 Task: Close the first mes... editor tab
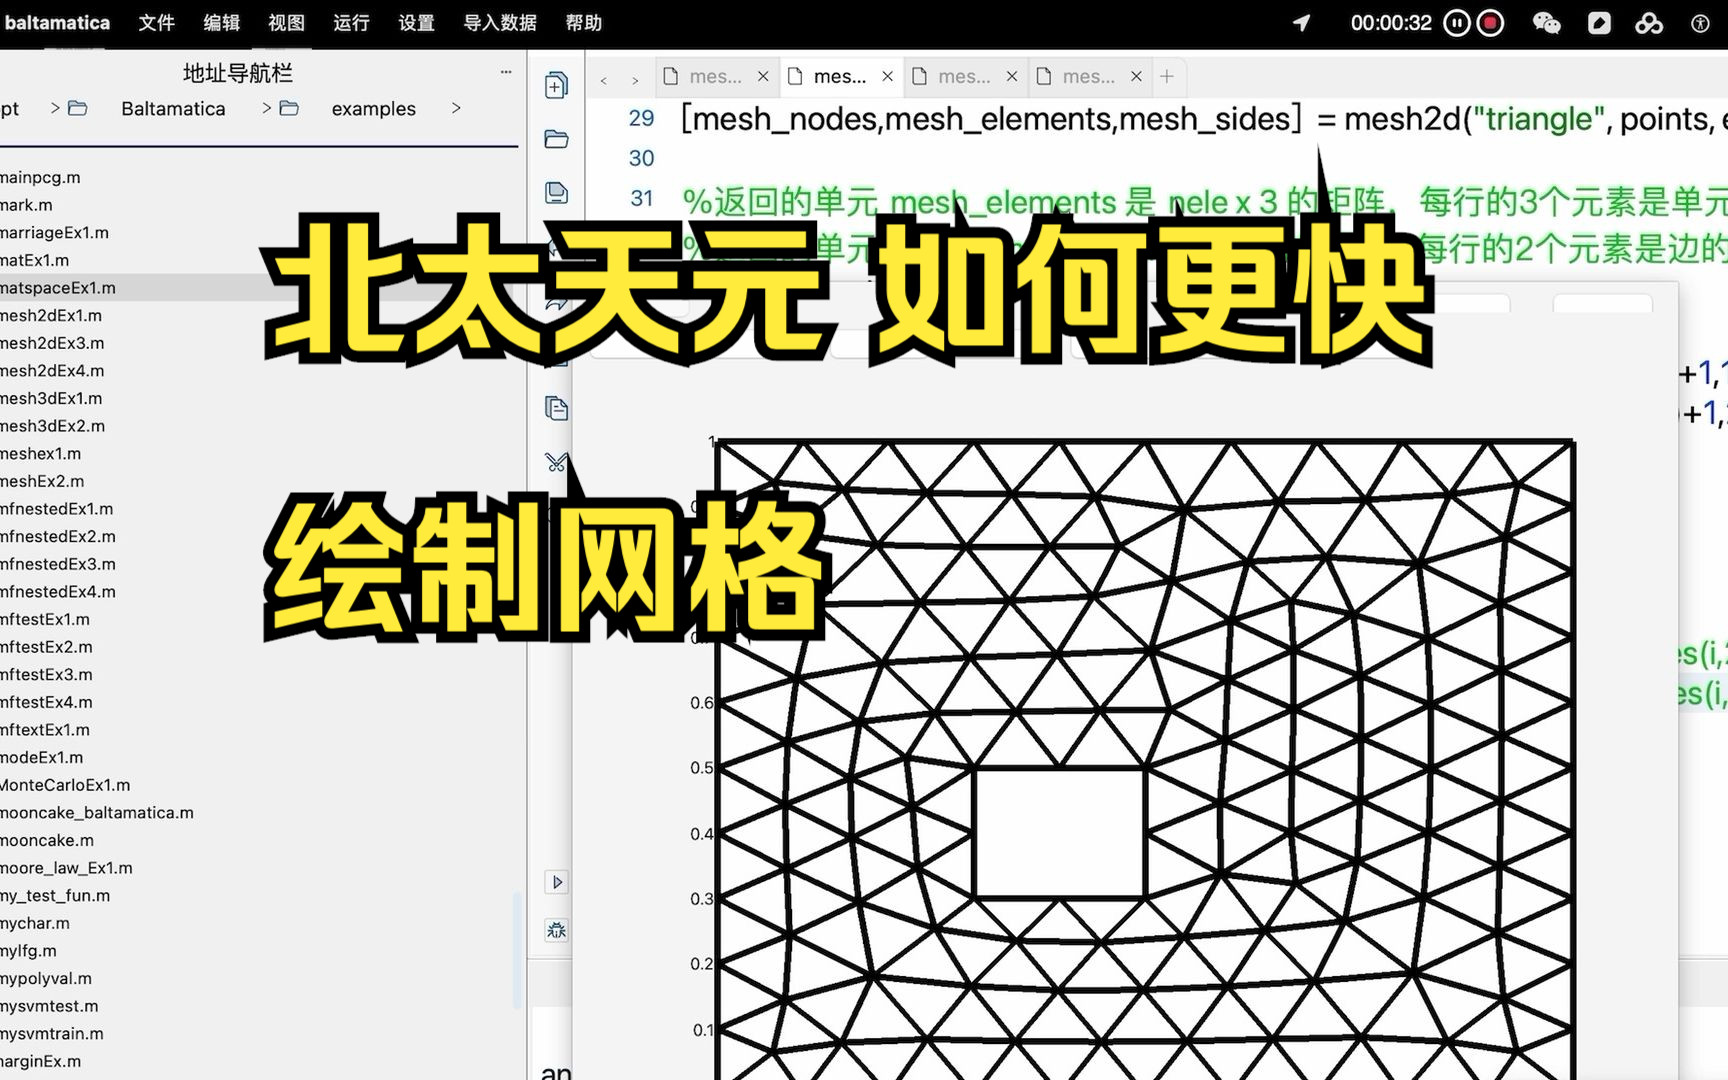tap(763, 76)
